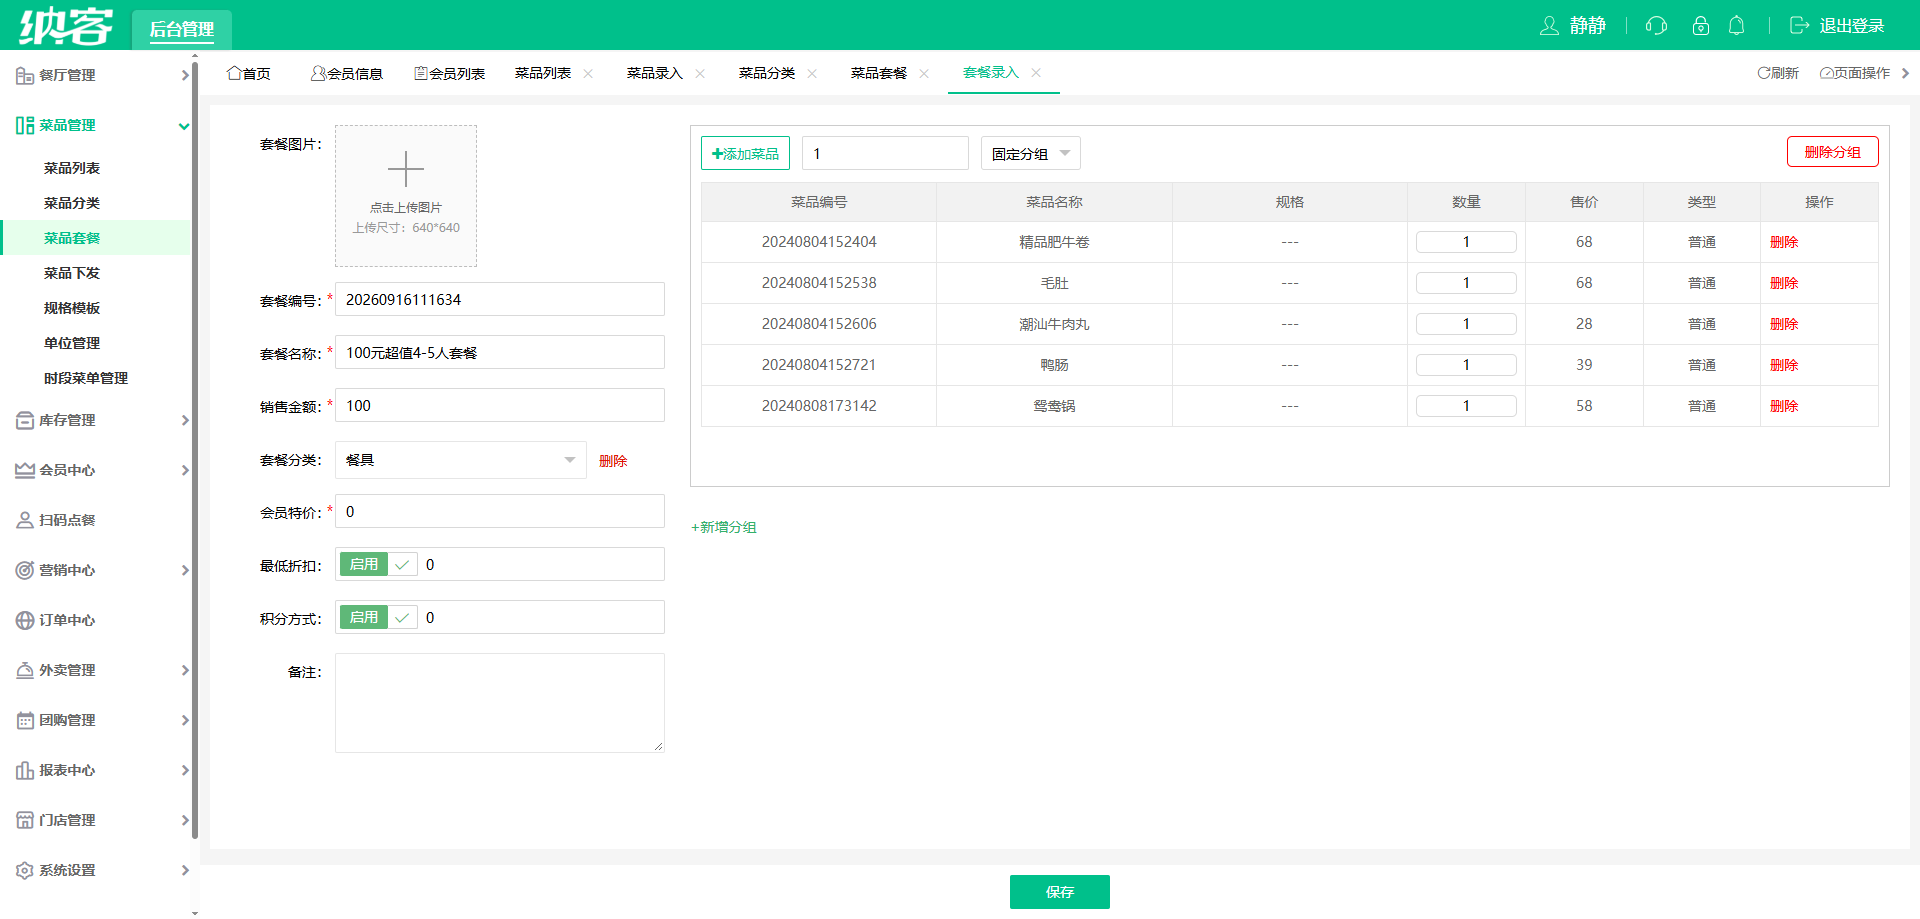Click the 外卖管理 sidebar icon
This screenshot has height=919, width=1920.
25,670
